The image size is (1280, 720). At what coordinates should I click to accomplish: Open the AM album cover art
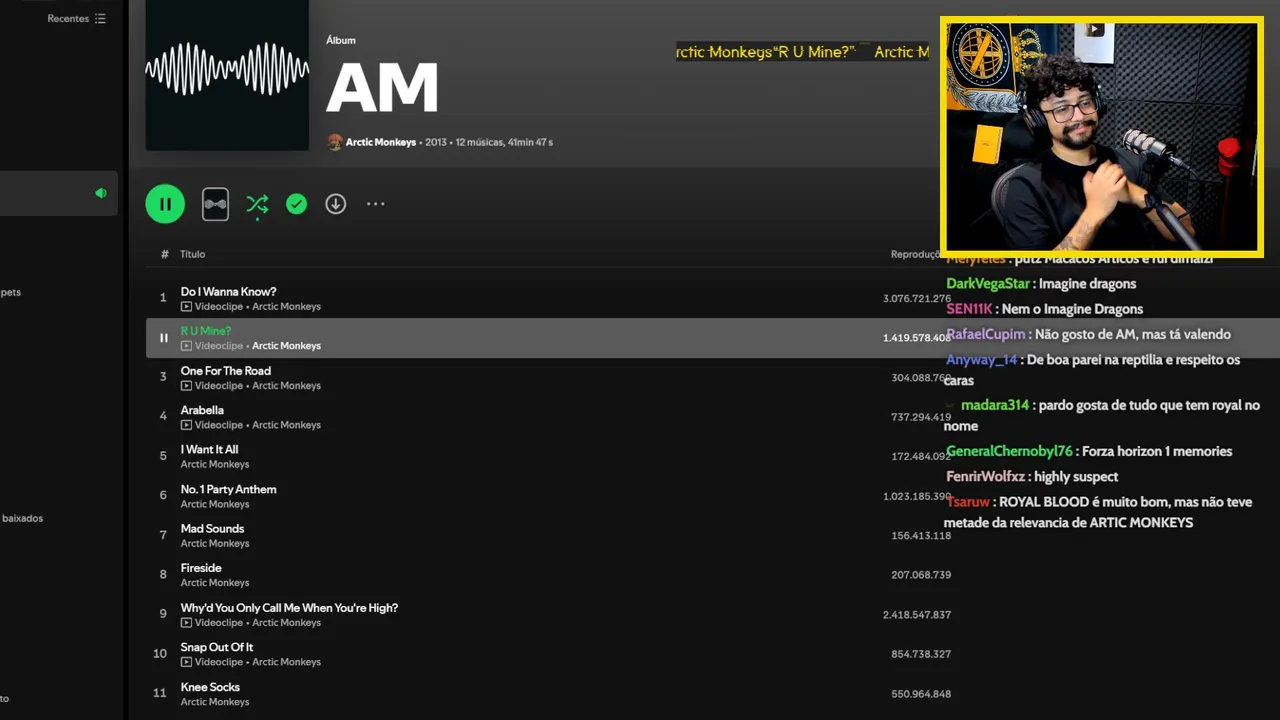coord(227,75)
